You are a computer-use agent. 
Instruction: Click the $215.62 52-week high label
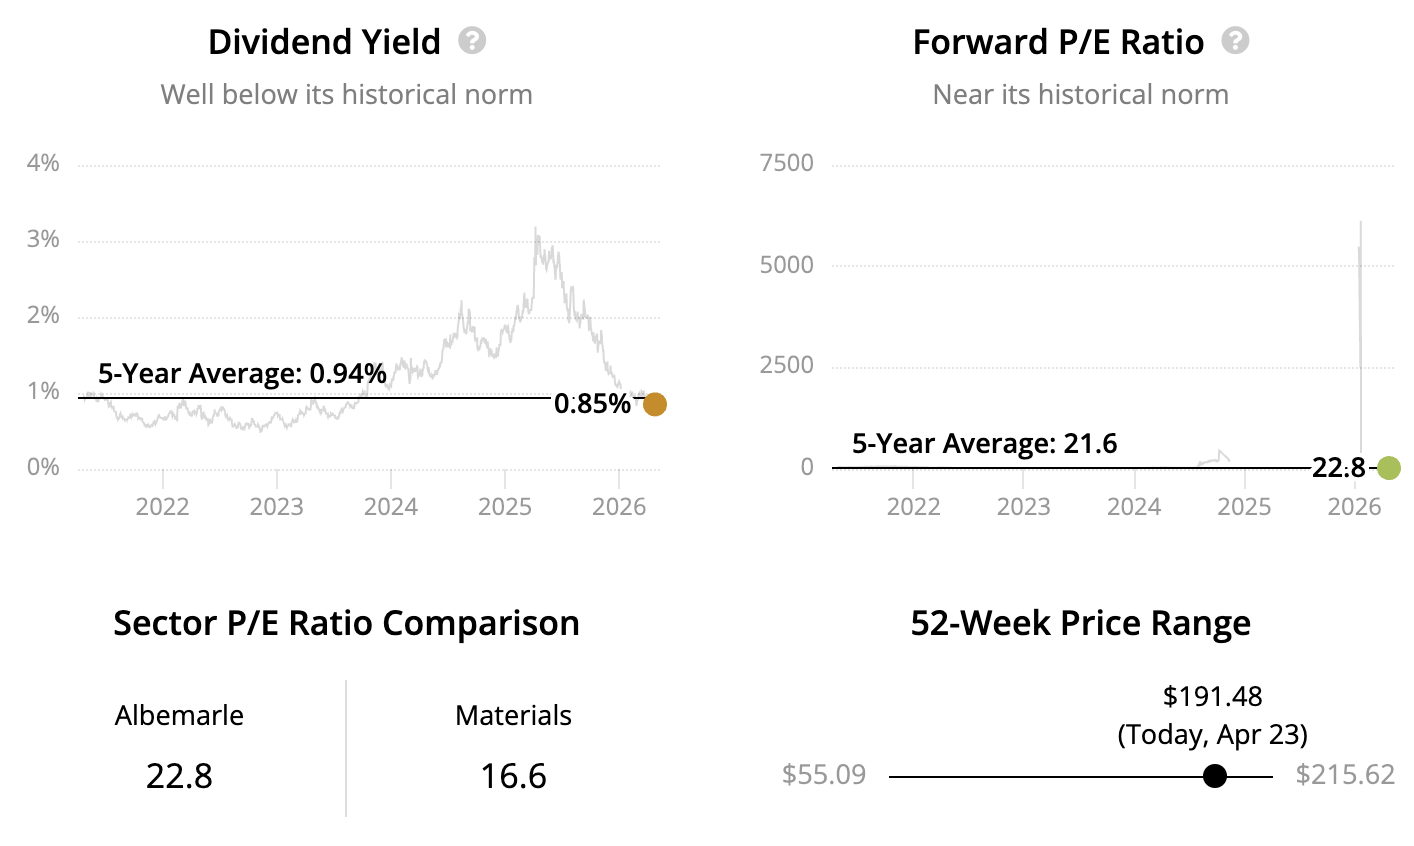1345,775
